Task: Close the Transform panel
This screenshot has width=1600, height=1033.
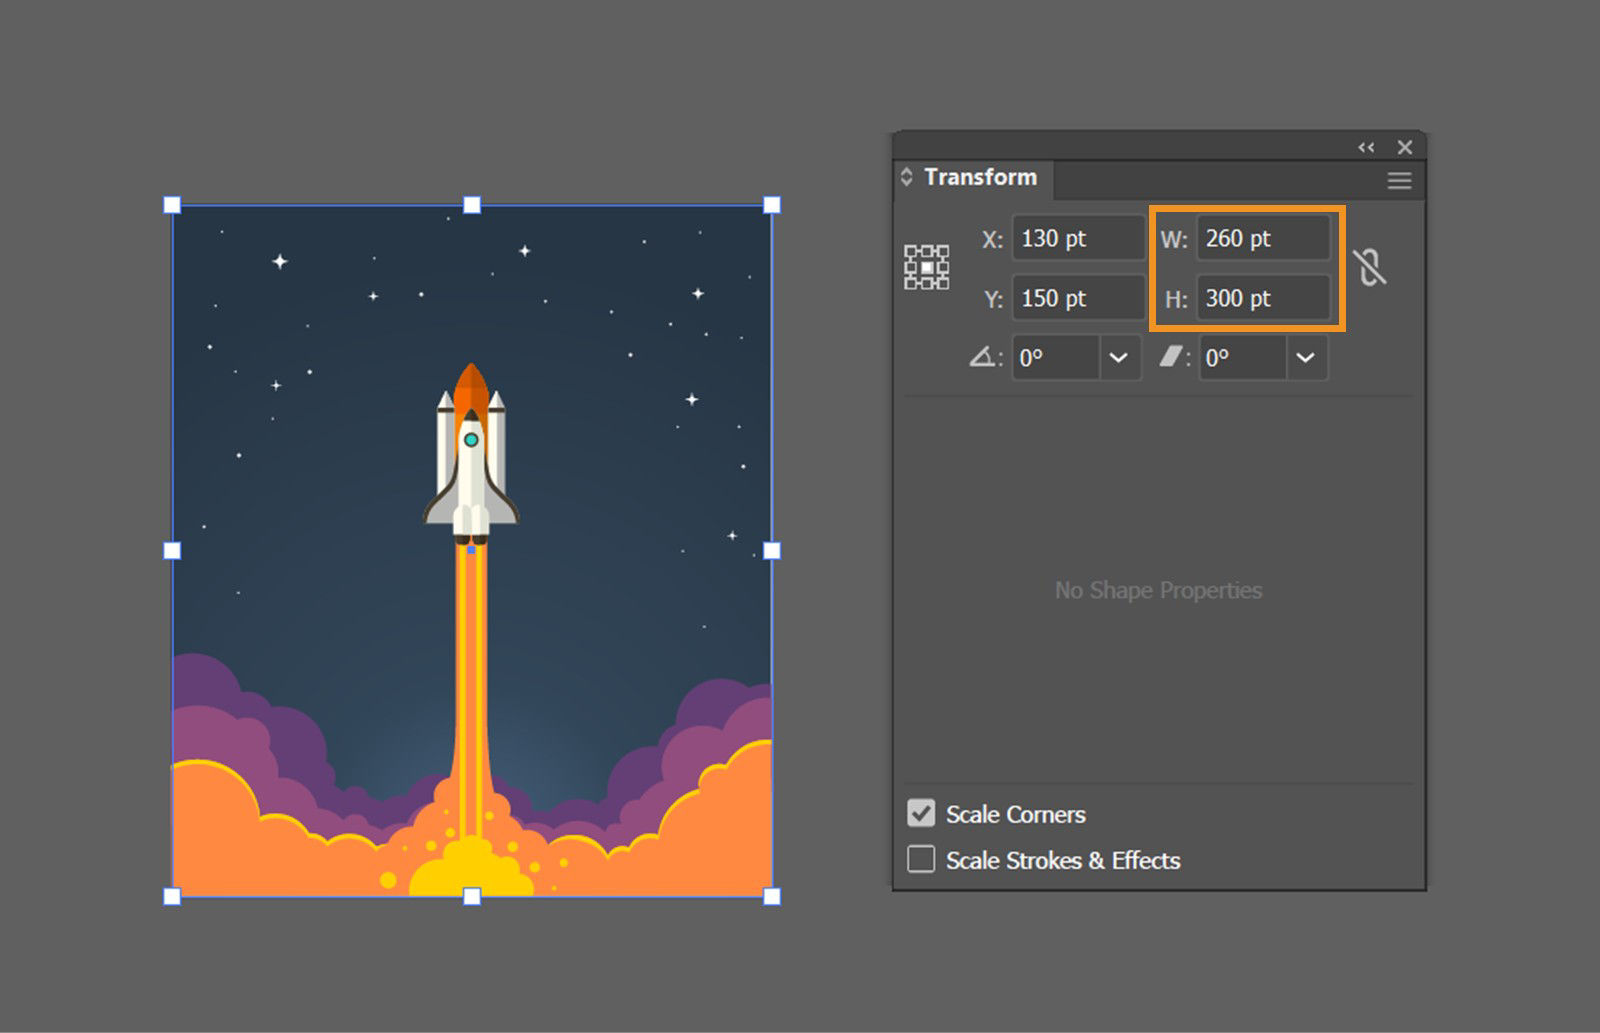Action: tap(1405, 147)
